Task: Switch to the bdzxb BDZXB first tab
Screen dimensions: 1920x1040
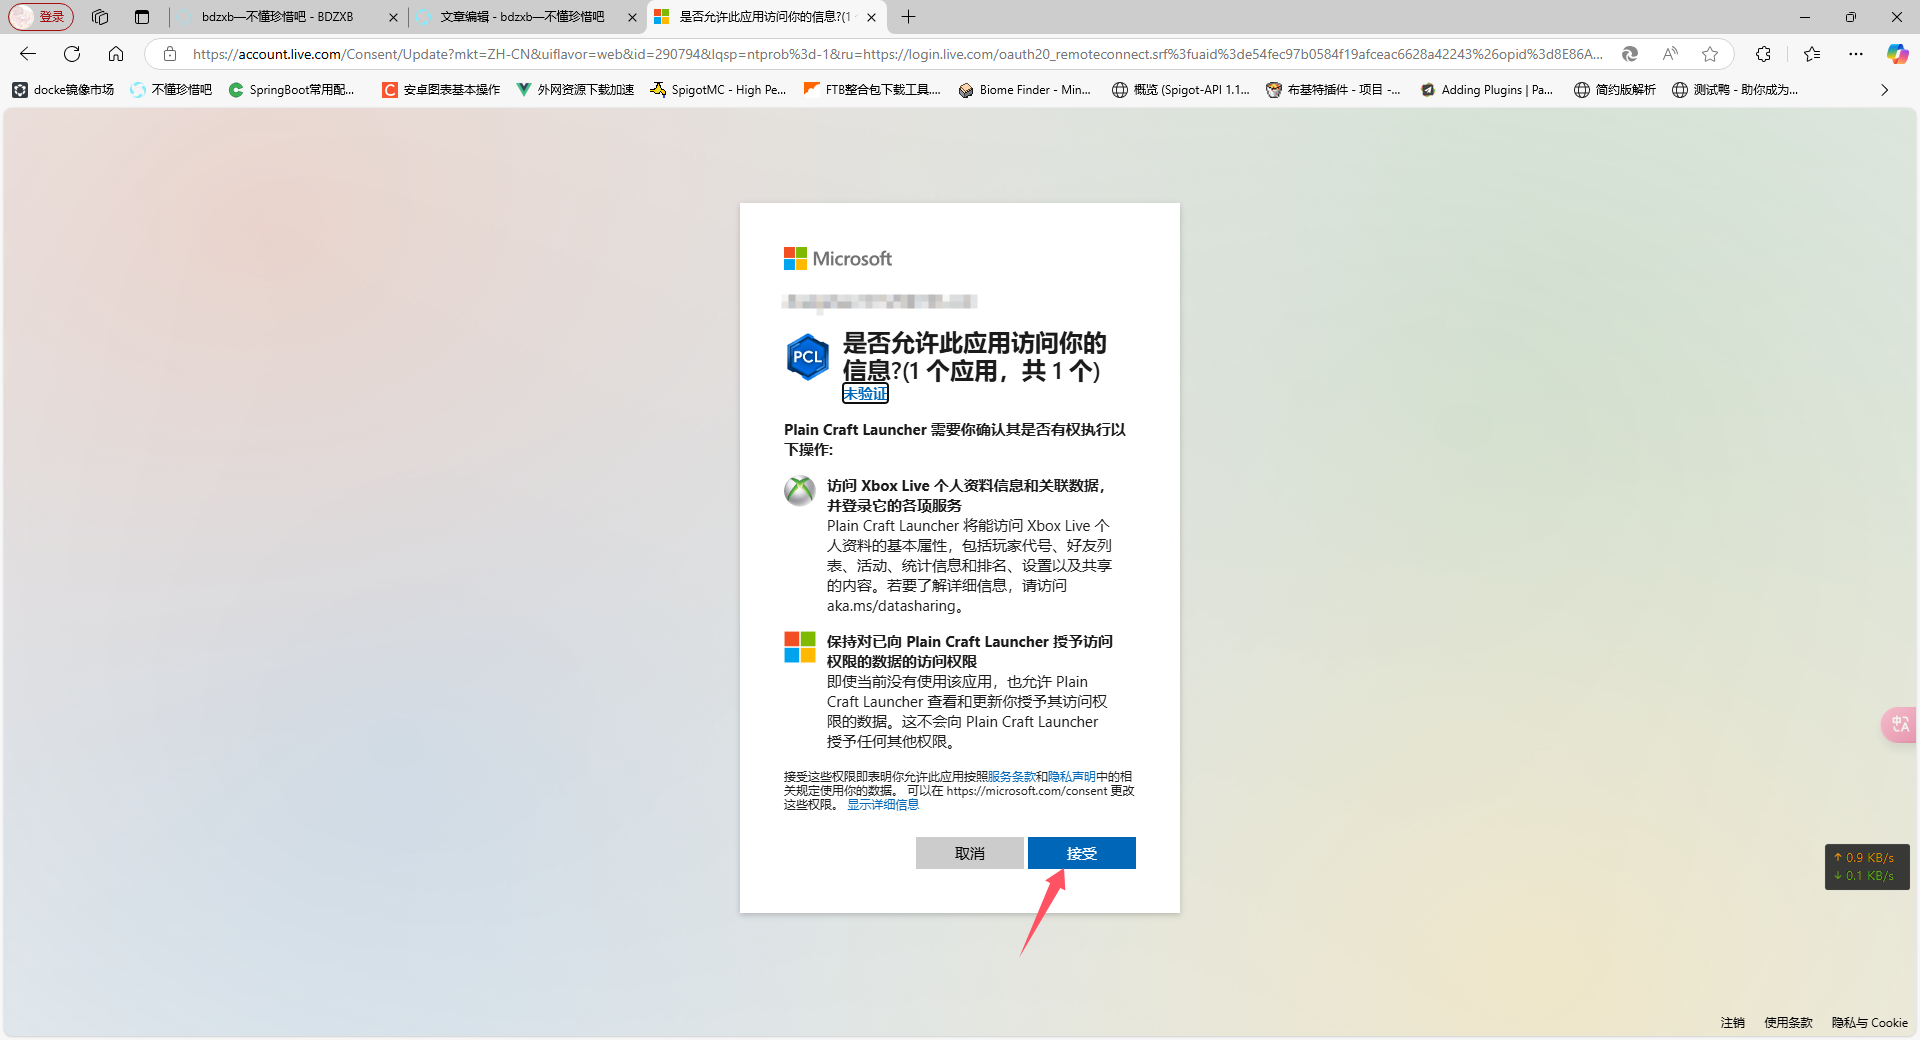Action: 278,17
